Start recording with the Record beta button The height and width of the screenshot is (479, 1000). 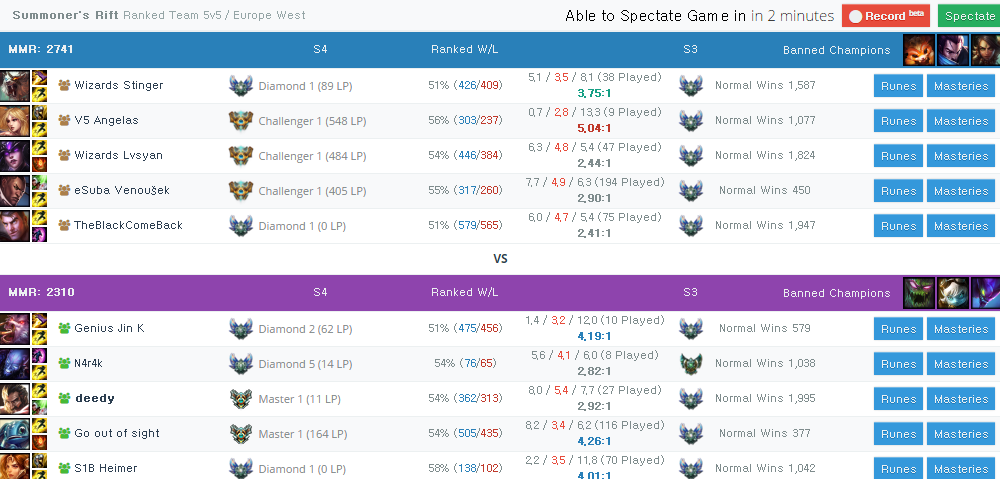[885, 16]
